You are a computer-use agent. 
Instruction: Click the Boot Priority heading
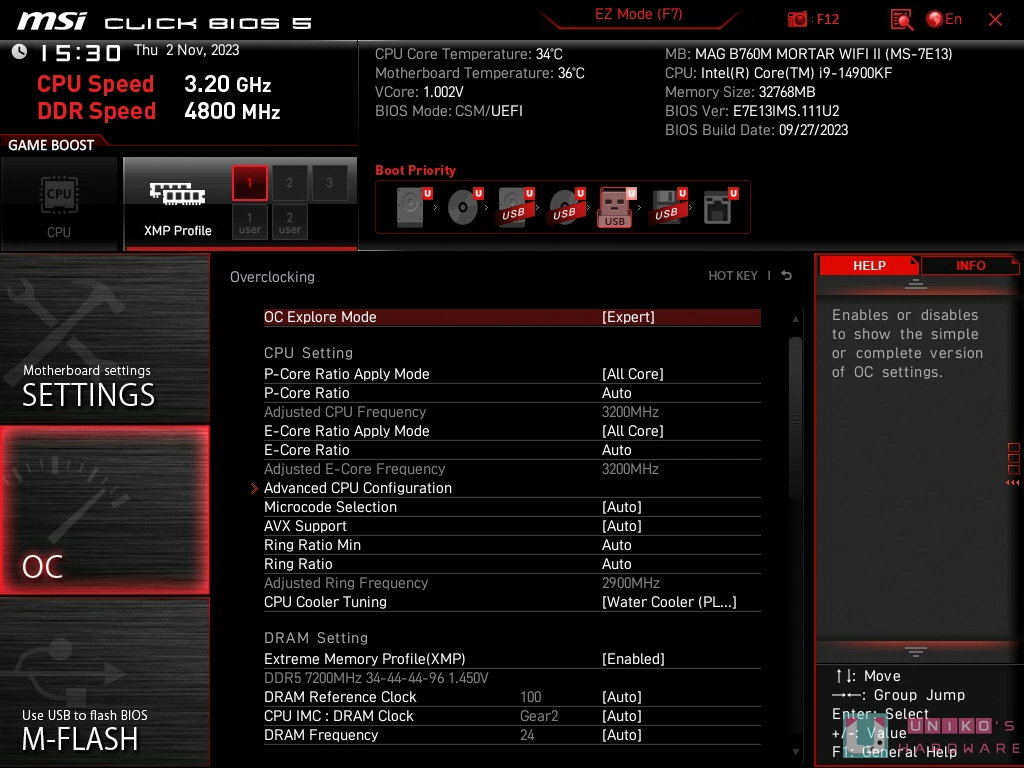(x=415, y=170)
